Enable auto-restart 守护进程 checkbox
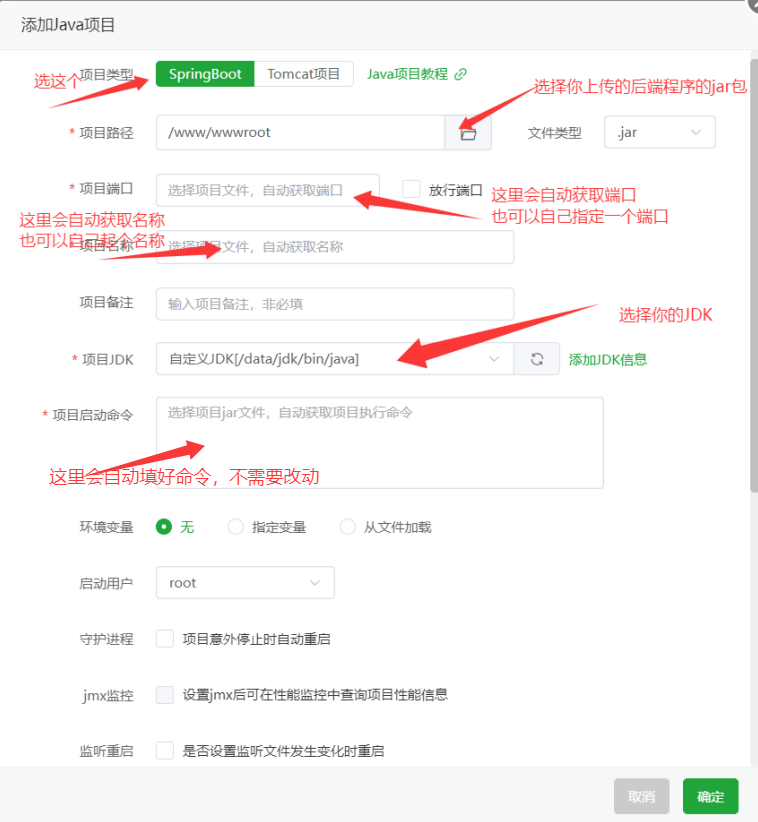Viewport: 758px width, 822px height. pos(165,639)
